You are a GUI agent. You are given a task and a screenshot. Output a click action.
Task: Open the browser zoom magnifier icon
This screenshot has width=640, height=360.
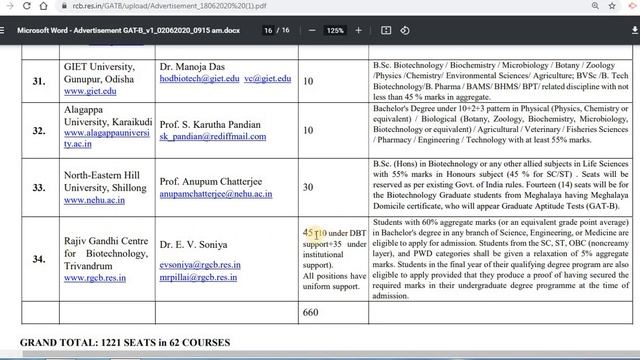point(595,6)
